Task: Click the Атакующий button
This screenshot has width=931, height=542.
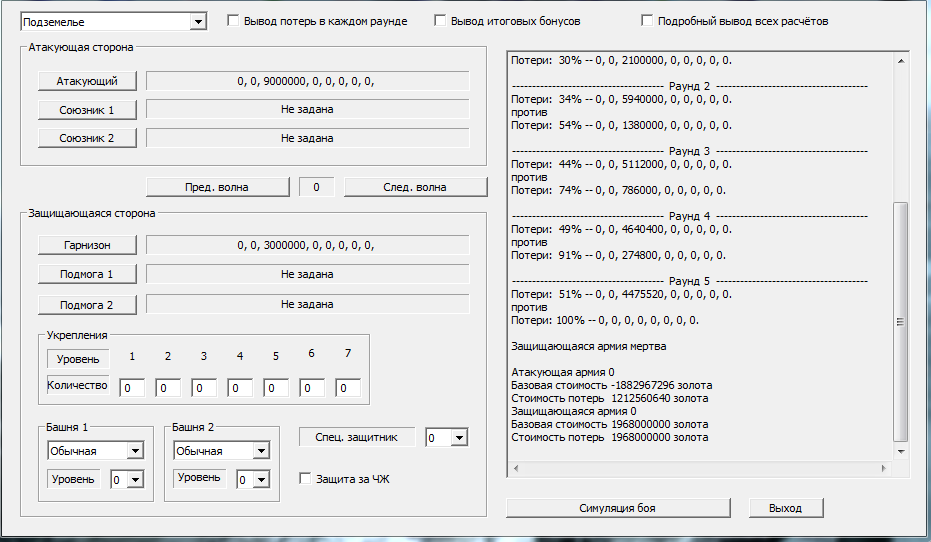Action: (87, 81)
